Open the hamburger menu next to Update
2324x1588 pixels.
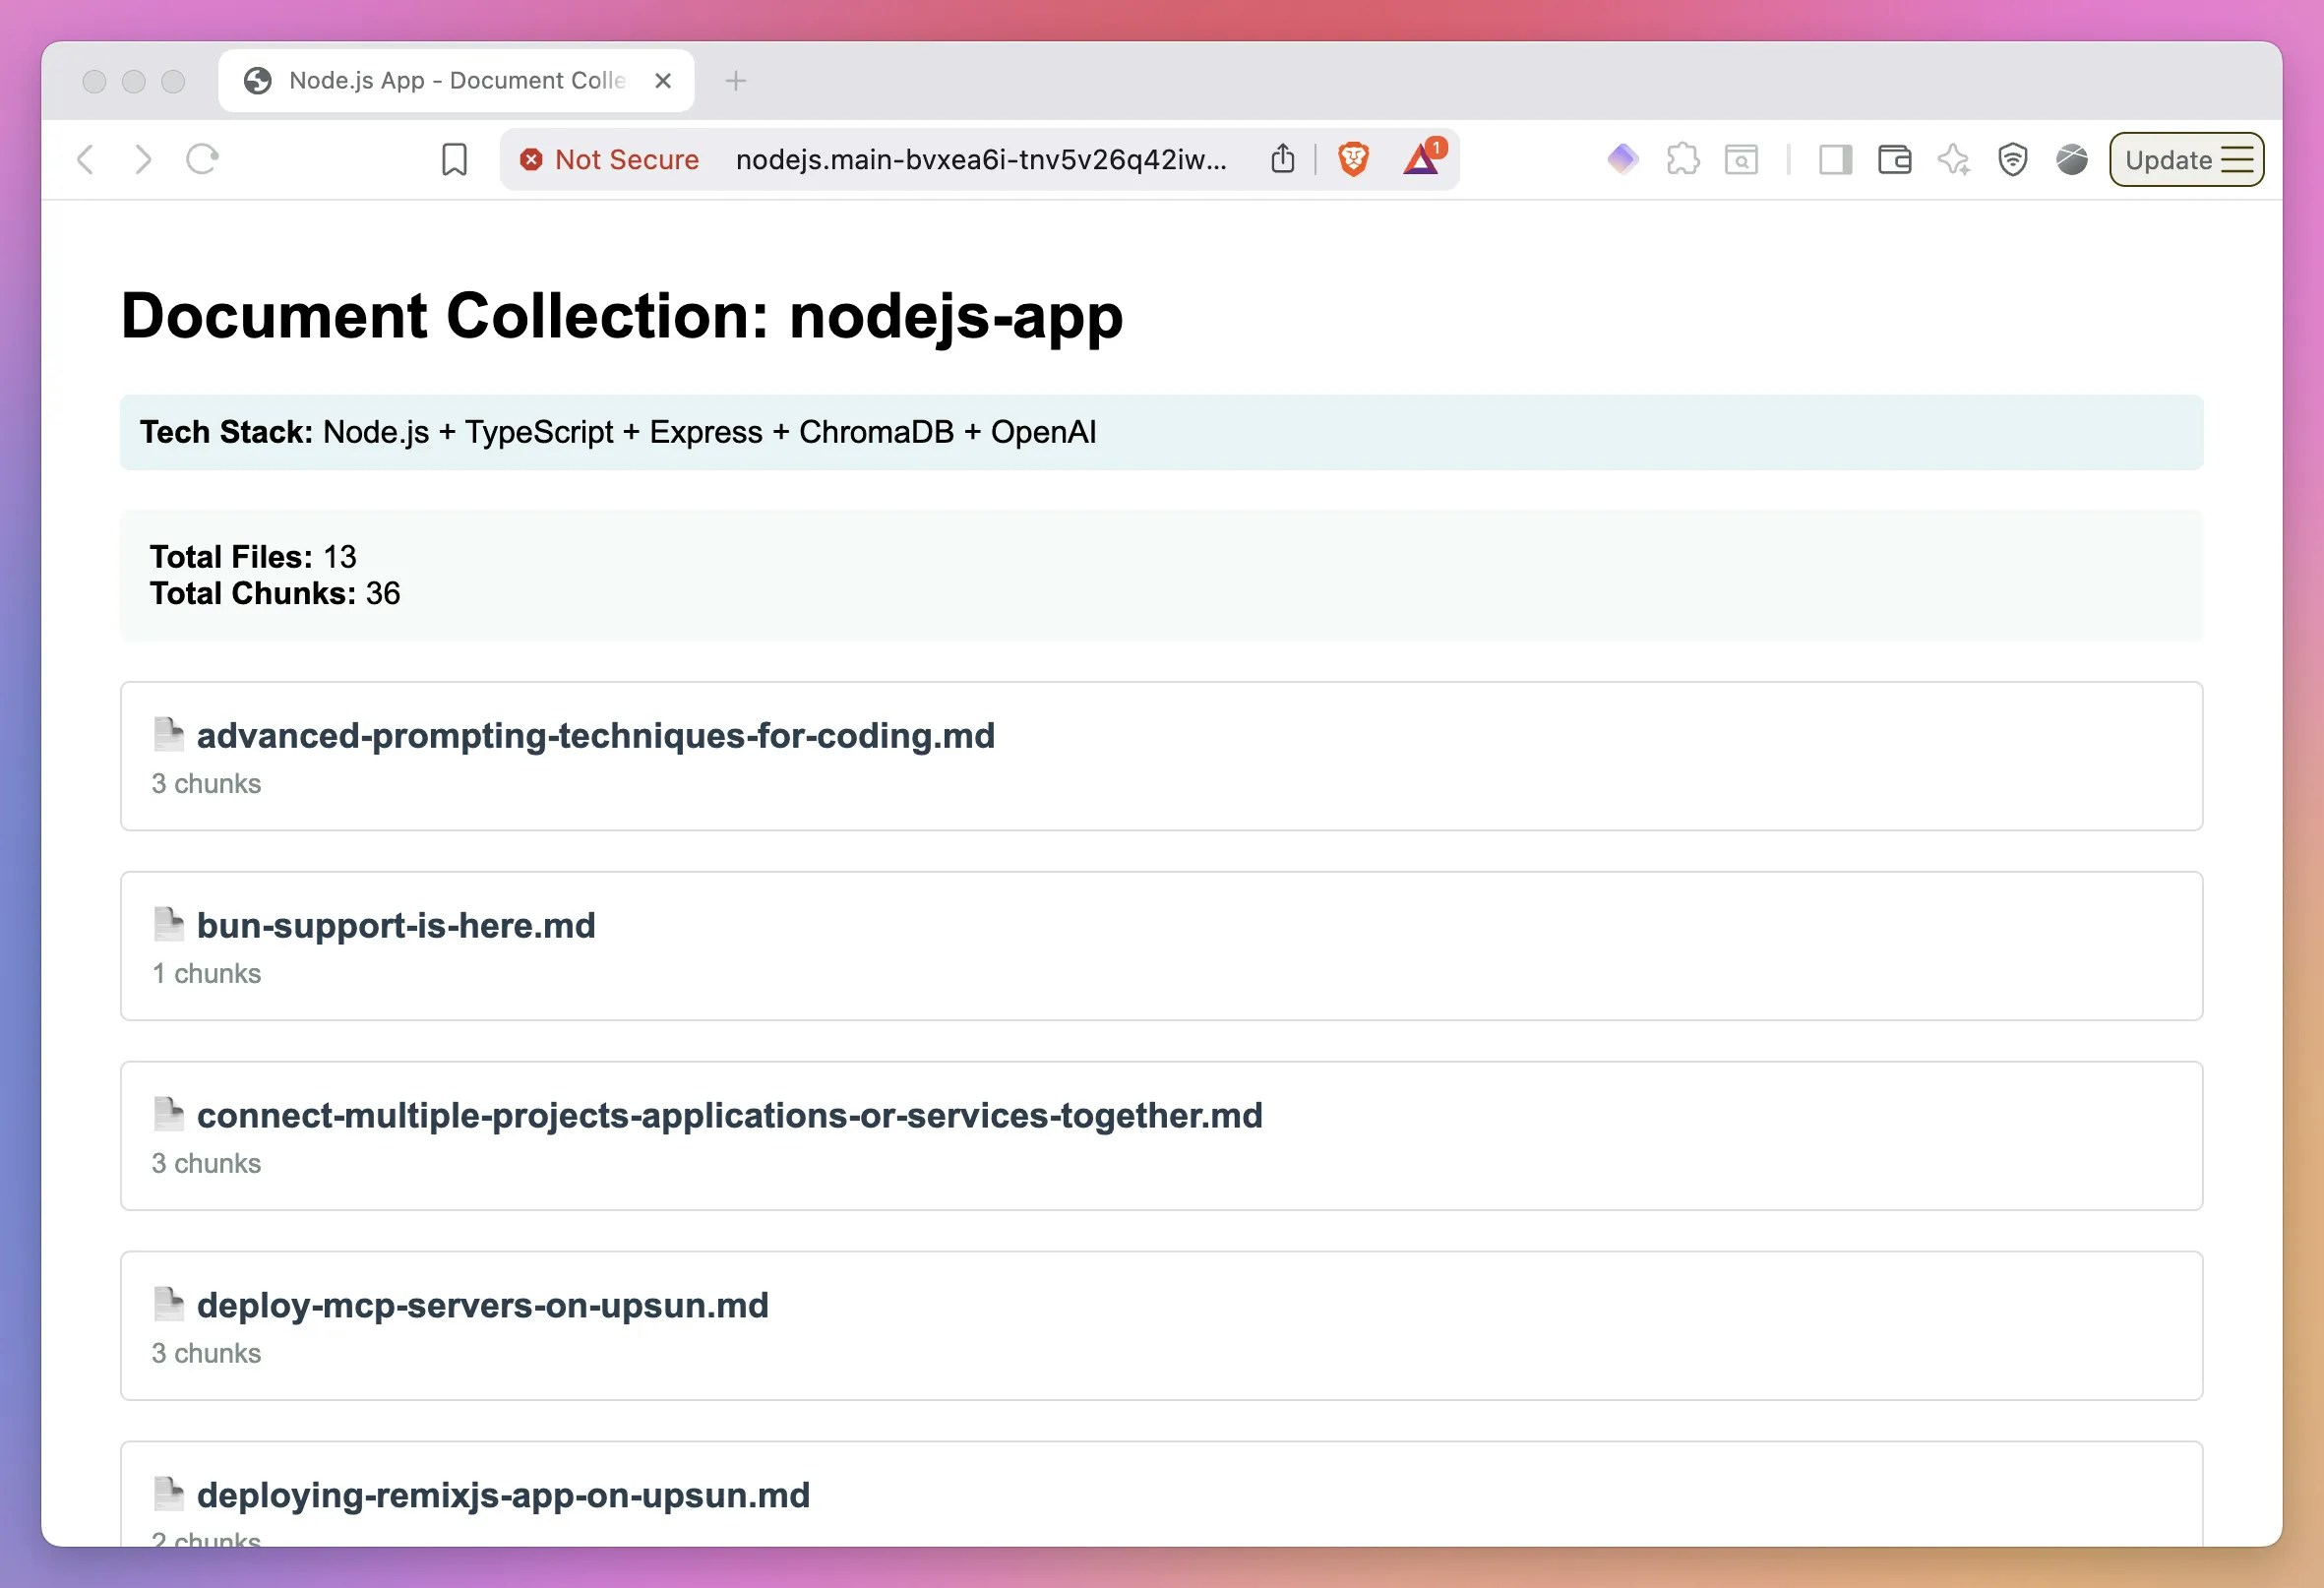point(2236,159)
